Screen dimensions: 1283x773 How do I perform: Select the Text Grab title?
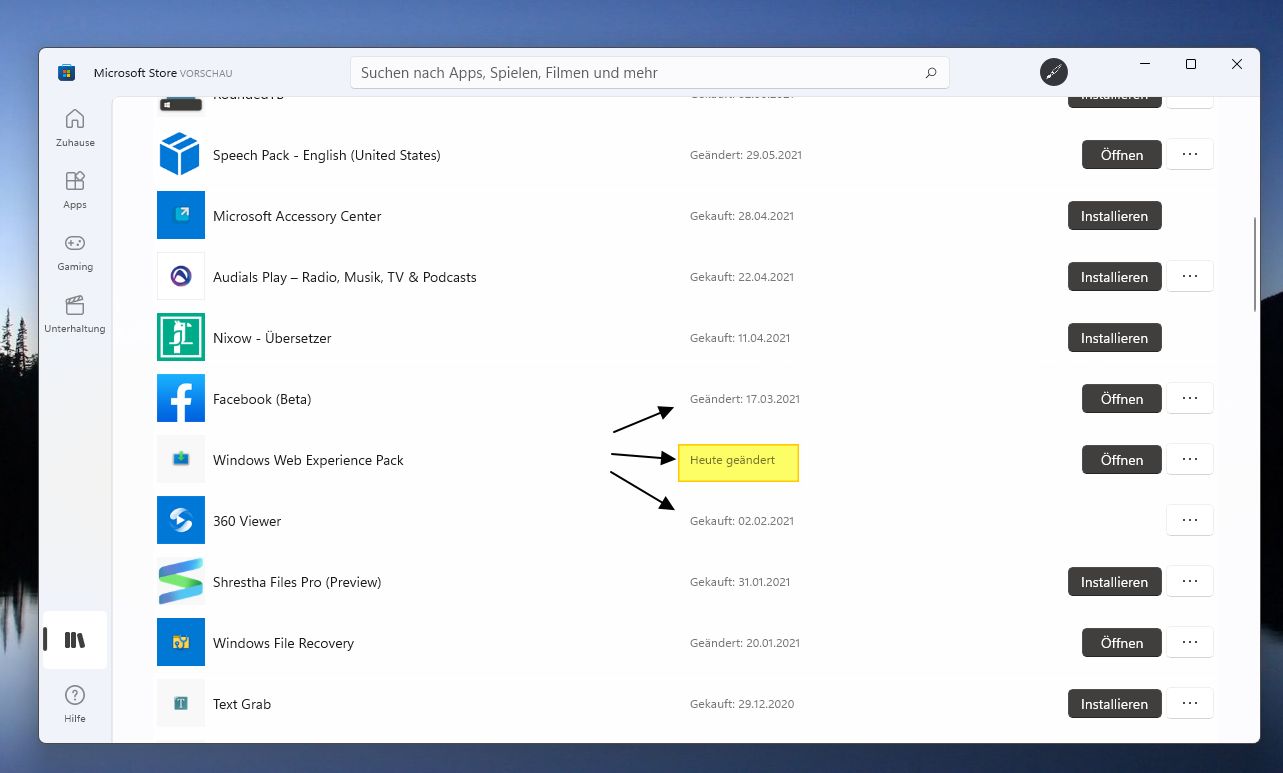[242, 704]
